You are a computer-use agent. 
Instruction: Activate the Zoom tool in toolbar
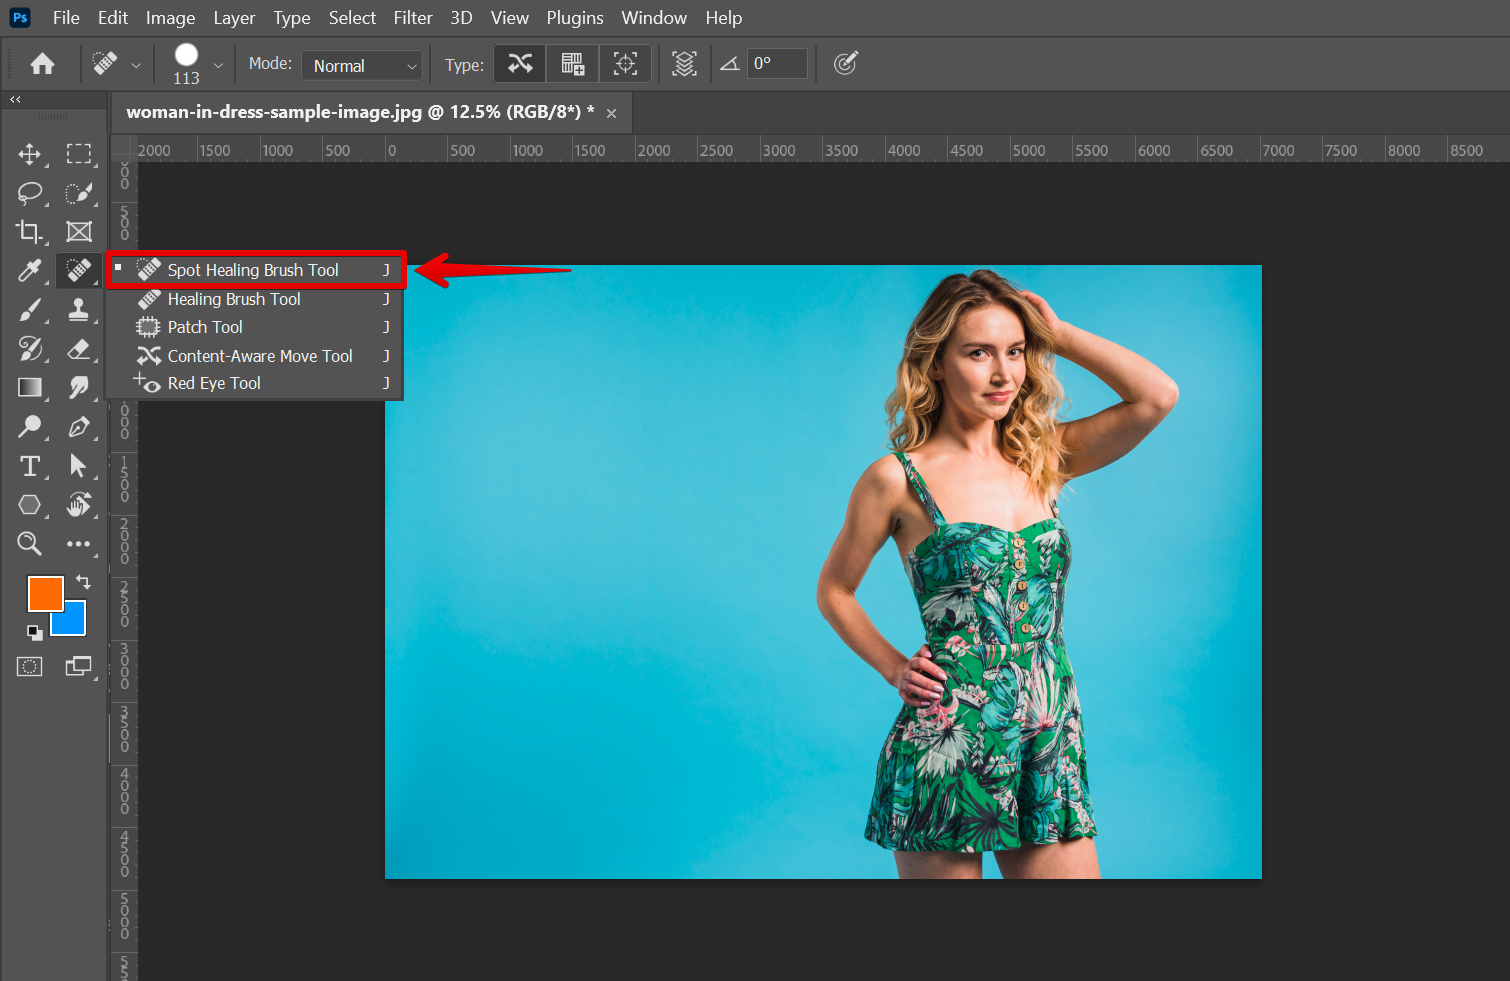[30, 544]
